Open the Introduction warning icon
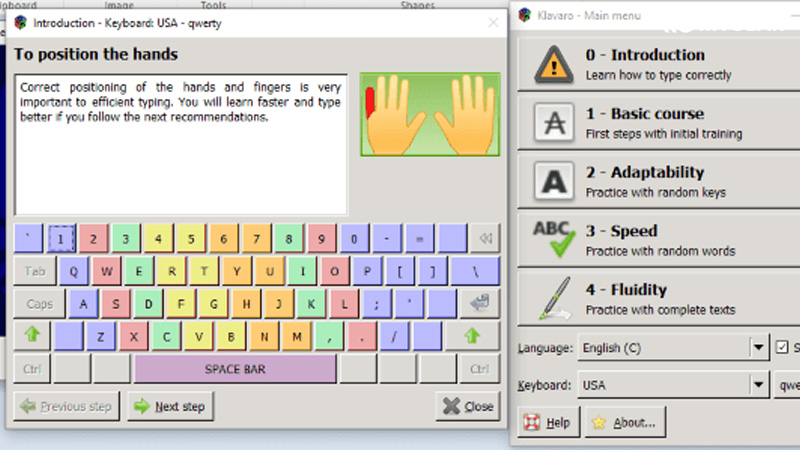800x450 pixels. [x=551, y=64]
